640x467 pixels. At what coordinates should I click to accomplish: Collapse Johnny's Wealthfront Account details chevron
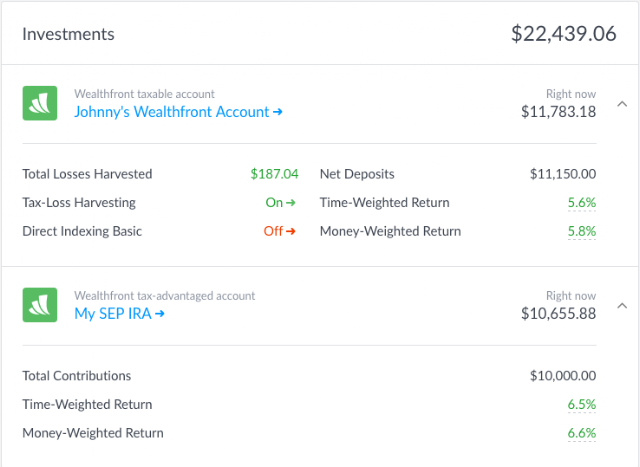[x=621, y=103]
